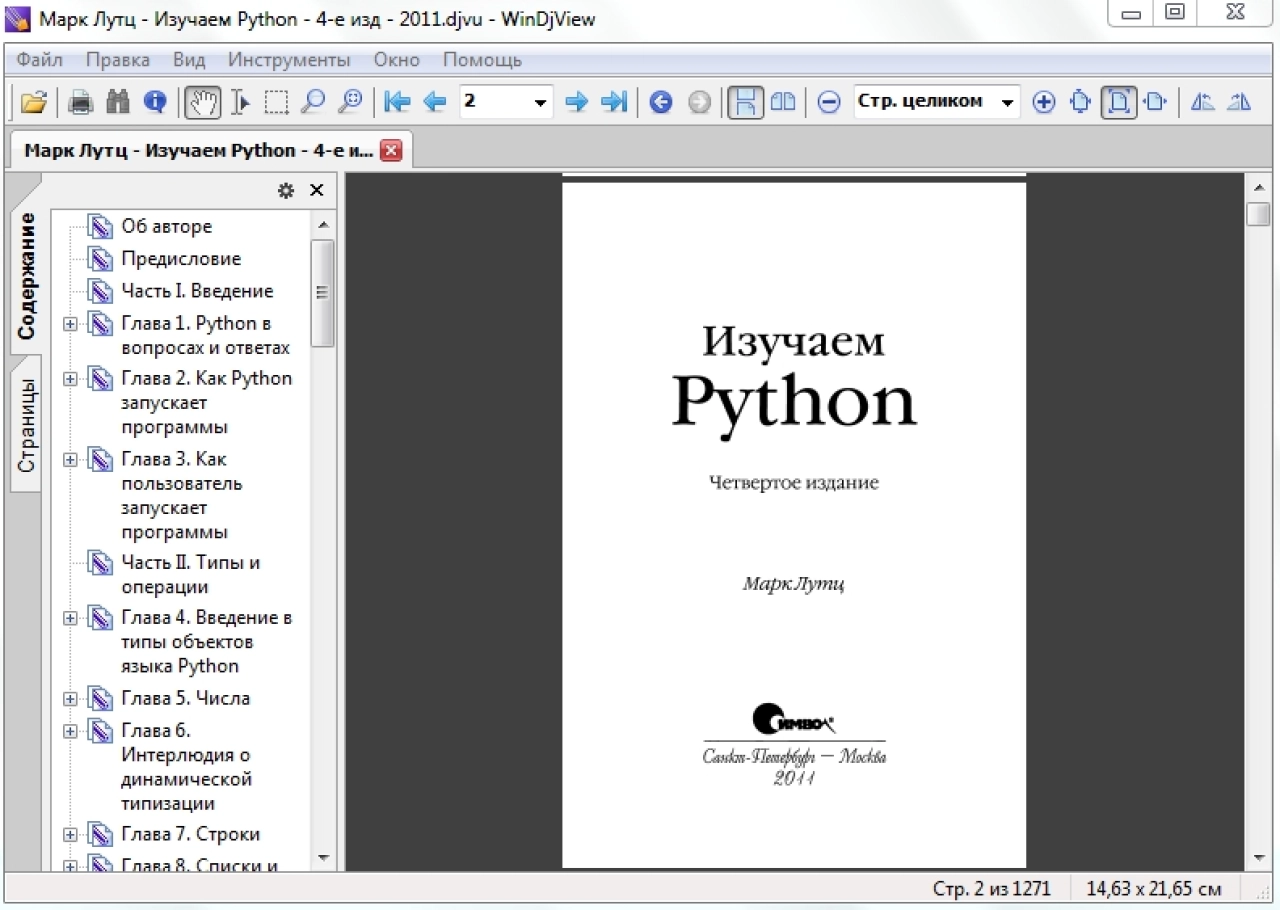Open sidebar settings gear icon
Screen dimensions: 1280x910
[286, 190]
